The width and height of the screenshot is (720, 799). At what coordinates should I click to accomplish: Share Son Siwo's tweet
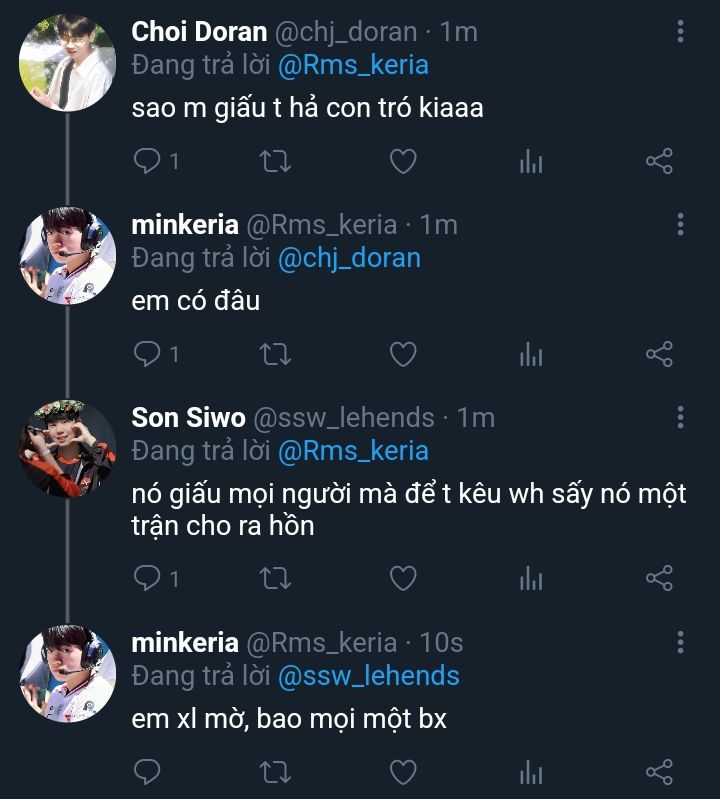pyautogui.click(x=659, y=578)
